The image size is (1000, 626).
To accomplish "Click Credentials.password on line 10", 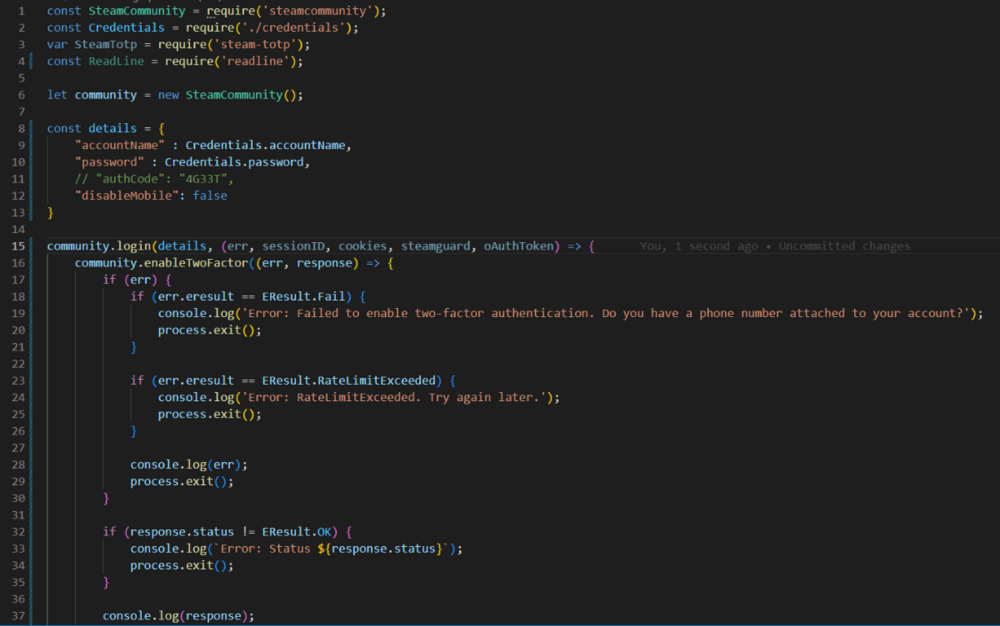I will coord(235,162).
